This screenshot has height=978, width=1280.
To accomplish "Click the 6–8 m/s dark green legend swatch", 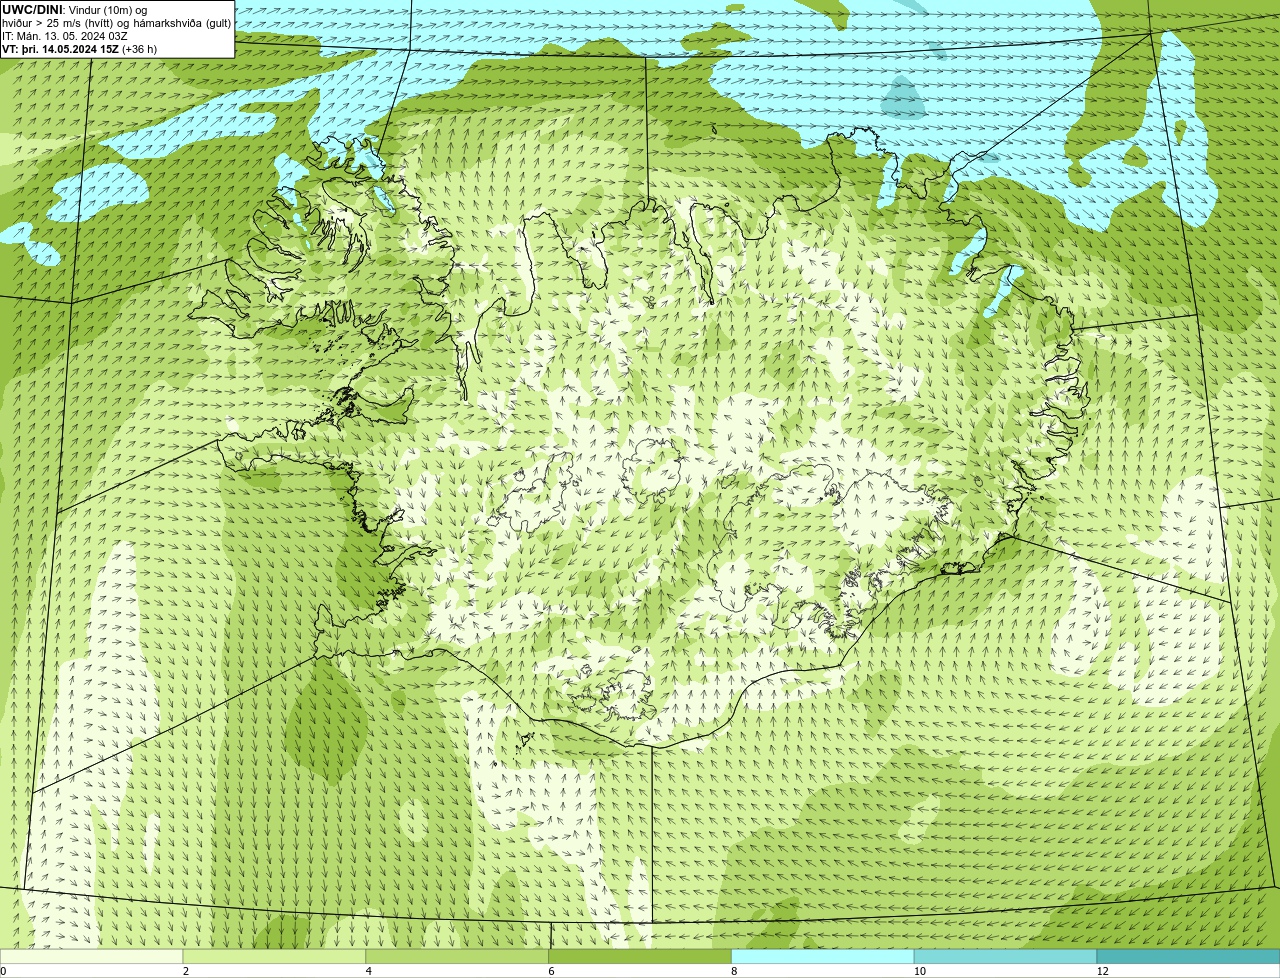I will 641,956.
